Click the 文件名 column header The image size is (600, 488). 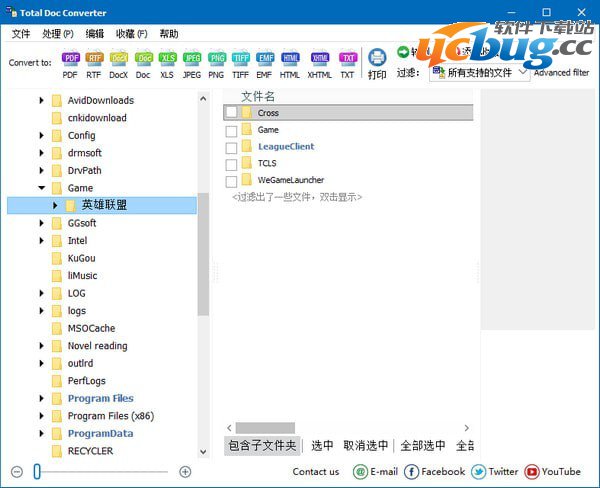click(x=258, y=96)
